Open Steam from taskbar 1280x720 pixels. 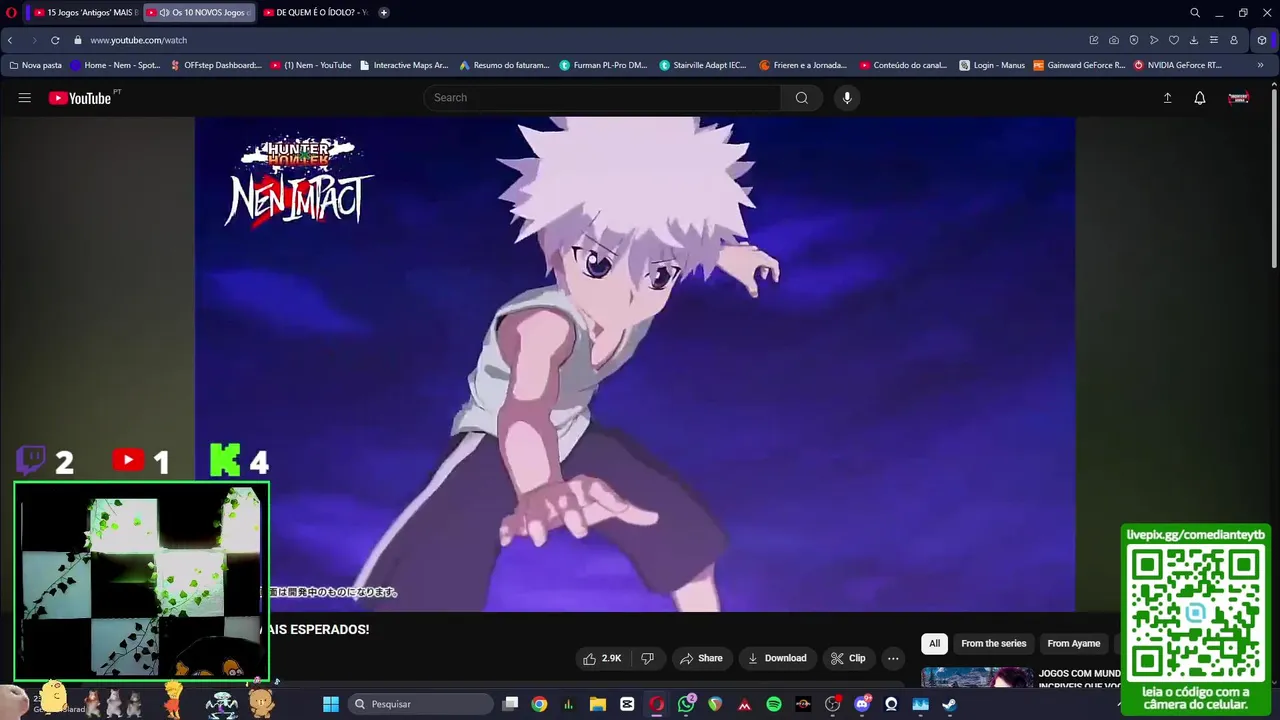click(949, 704)
